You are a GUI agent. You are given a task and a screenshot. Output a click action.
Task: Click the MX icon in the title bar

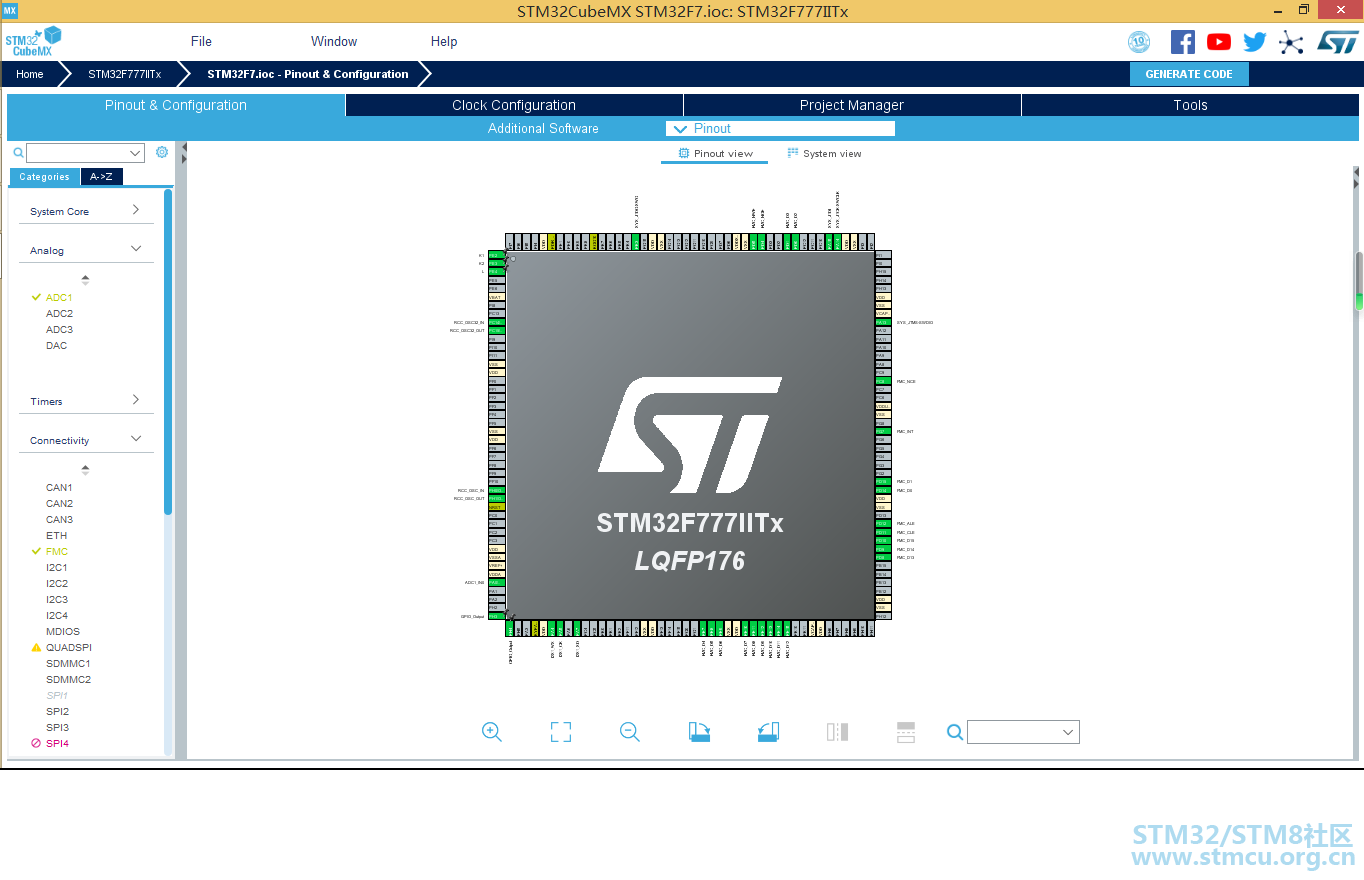[10, 10]
